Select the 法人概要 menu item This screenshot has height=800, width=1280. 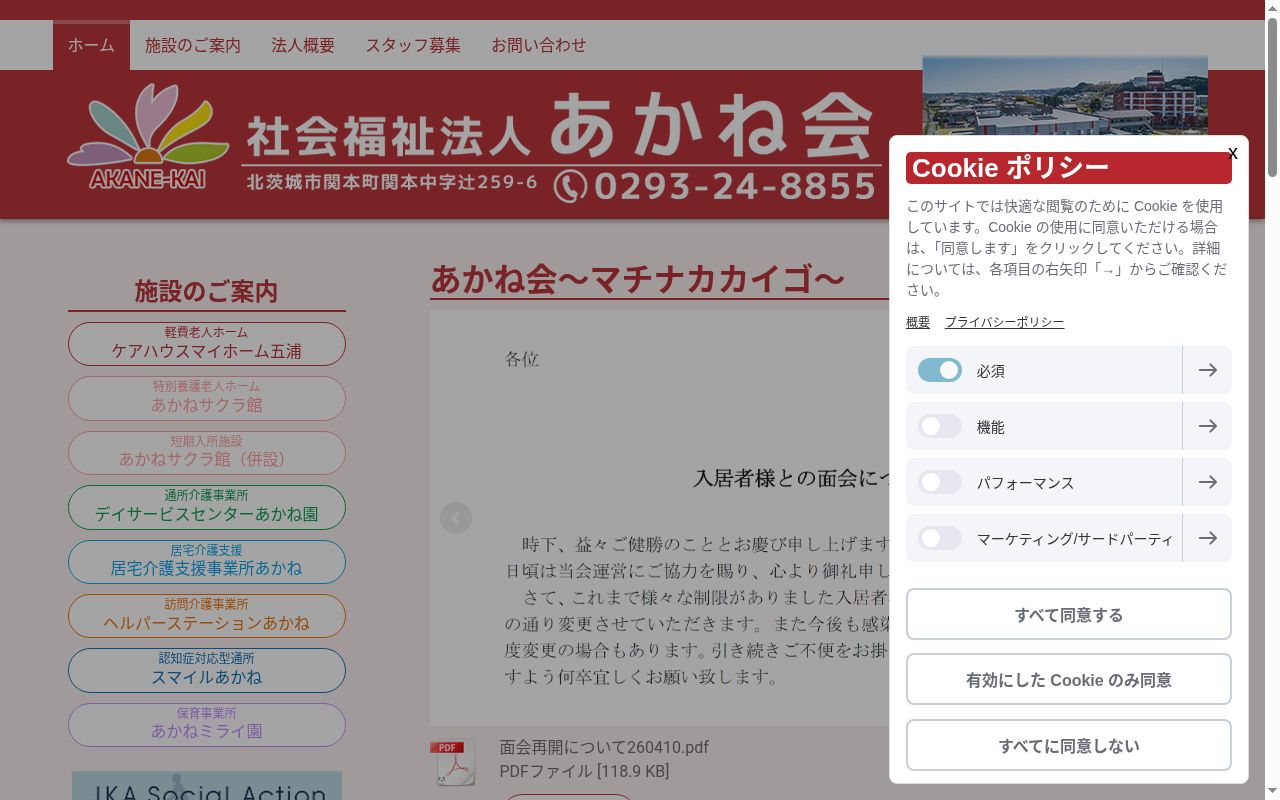coord(303,45)
